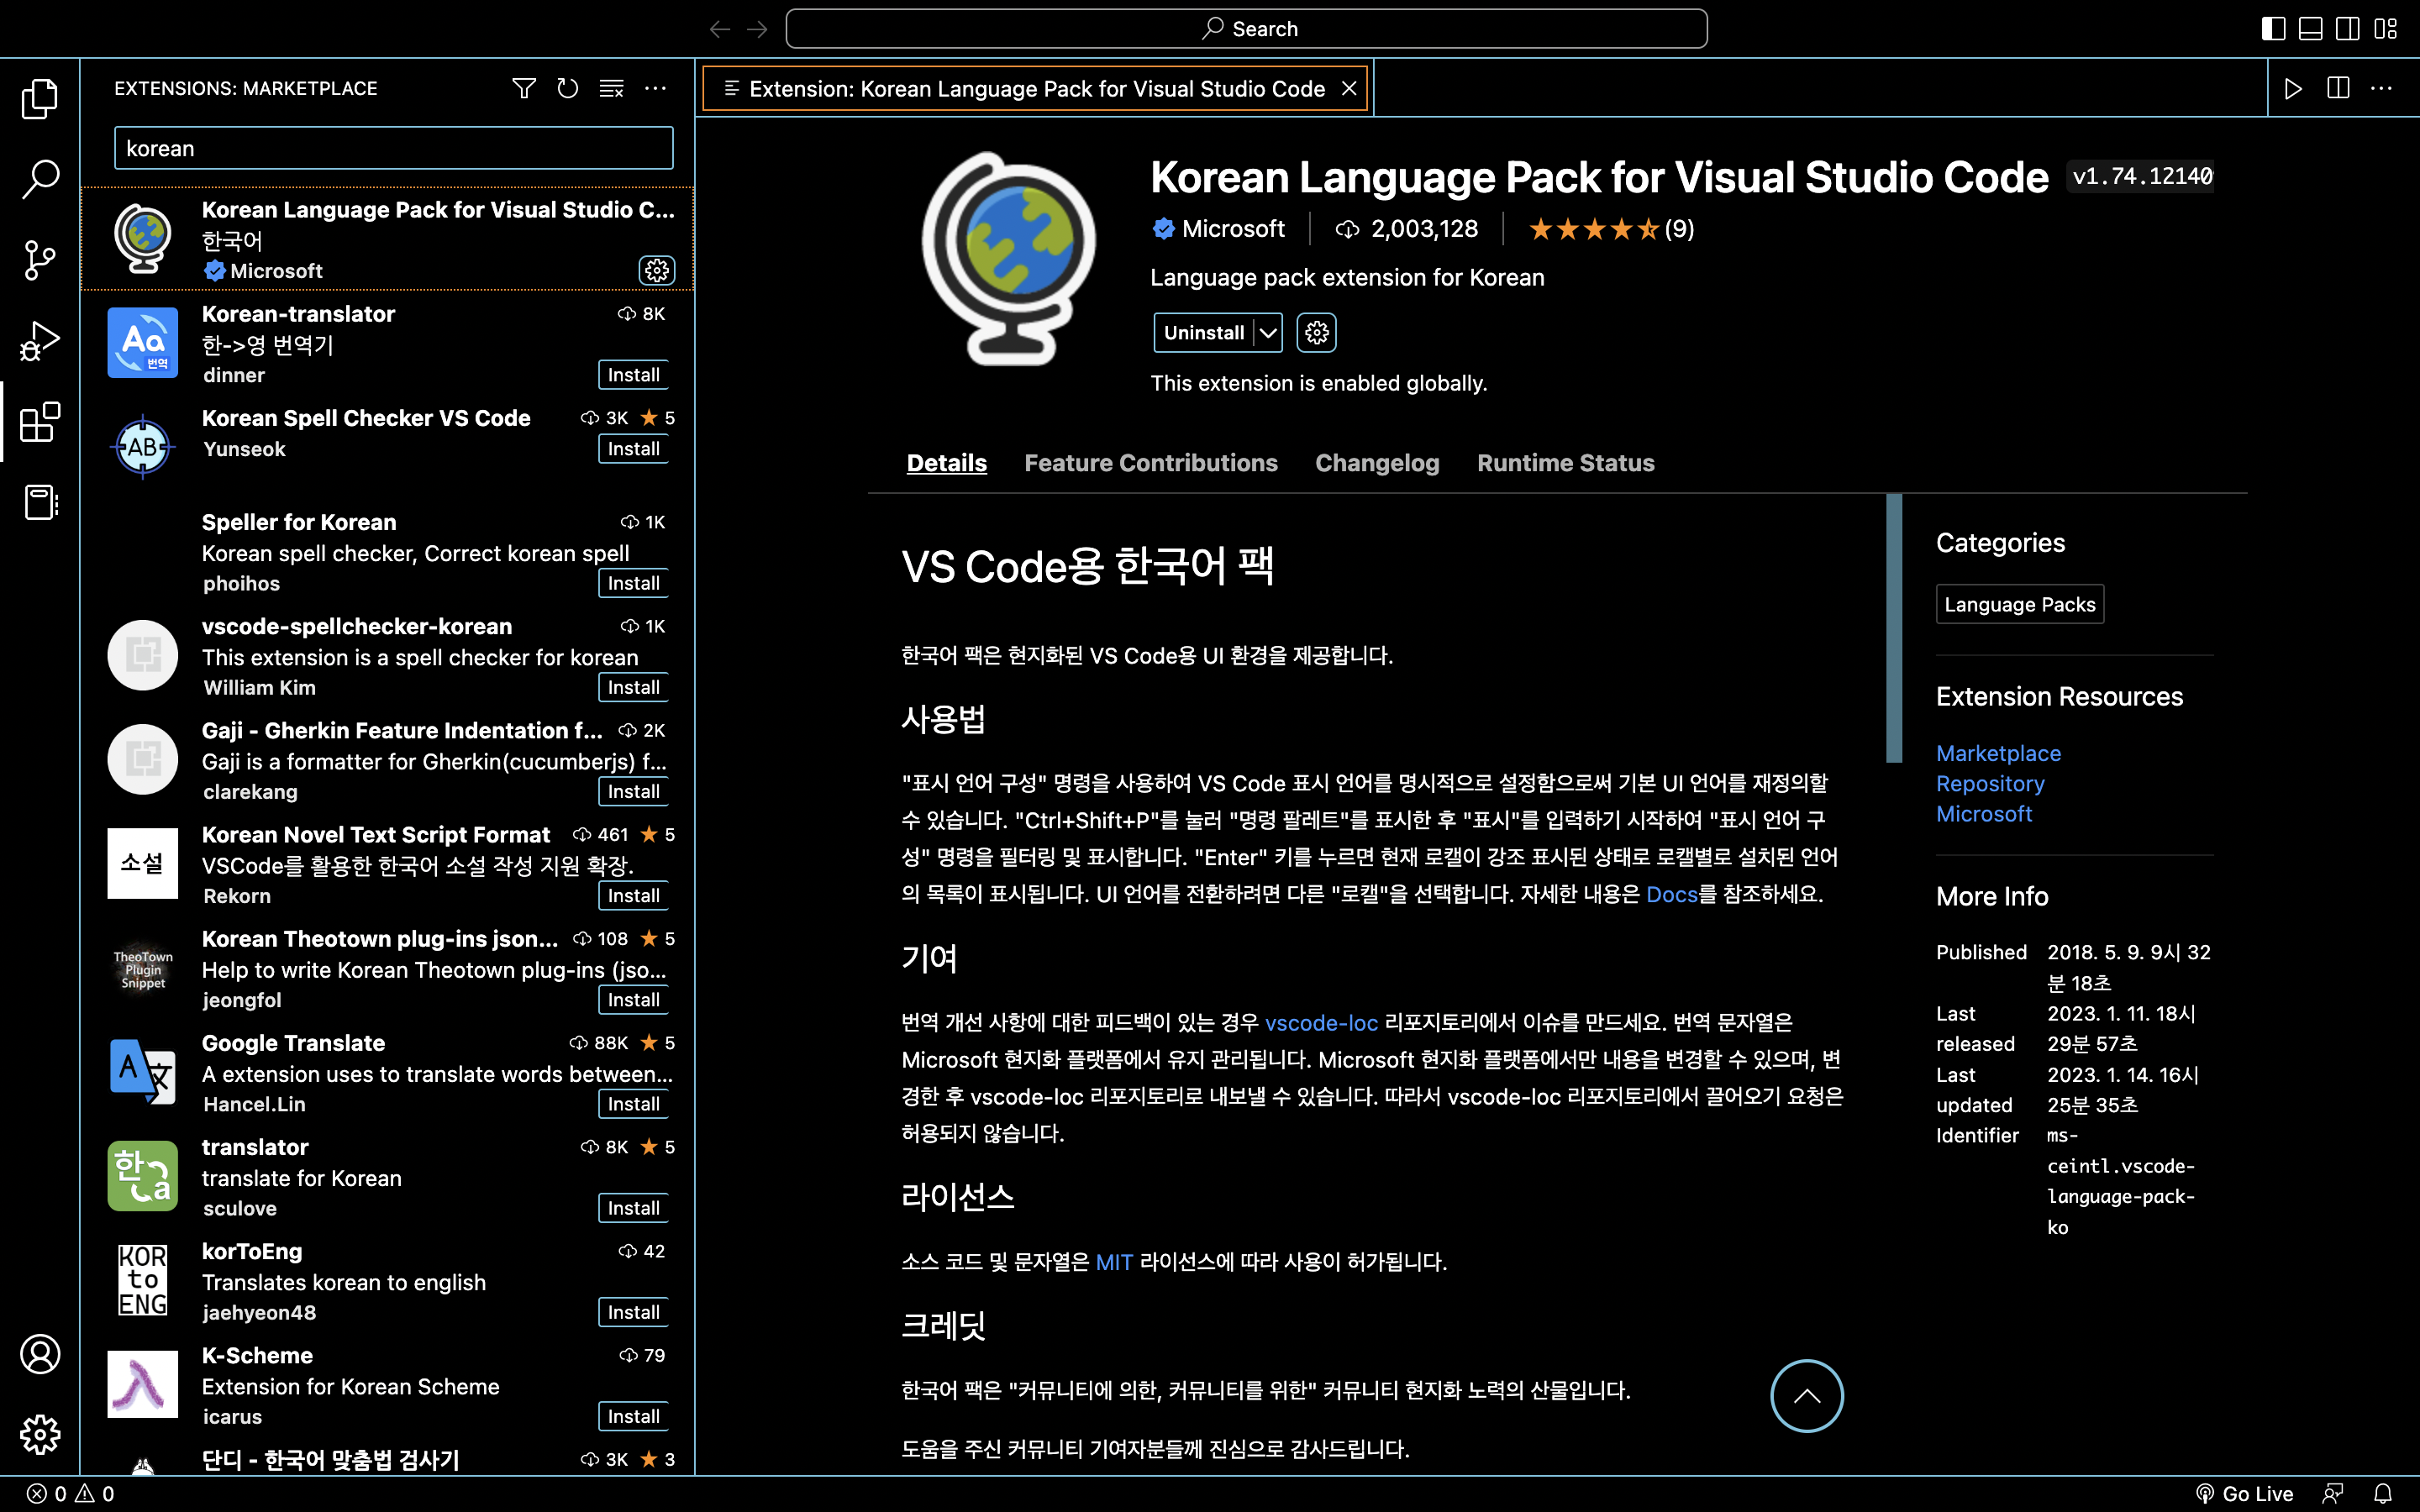The image size is (2420, 1512).
Task: Go back with navigation arrow
Action: click(719, 29)
